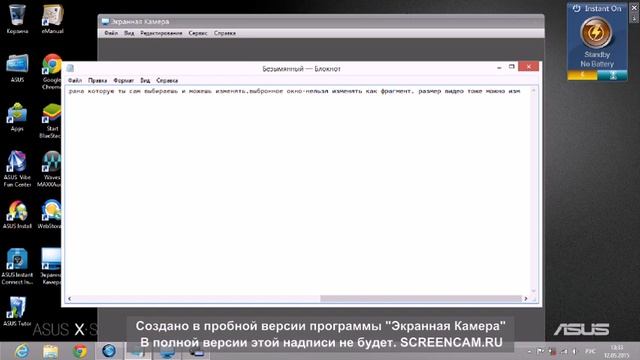
Task: Open the taskbar clock and date
Action: (x=616, y=351)
